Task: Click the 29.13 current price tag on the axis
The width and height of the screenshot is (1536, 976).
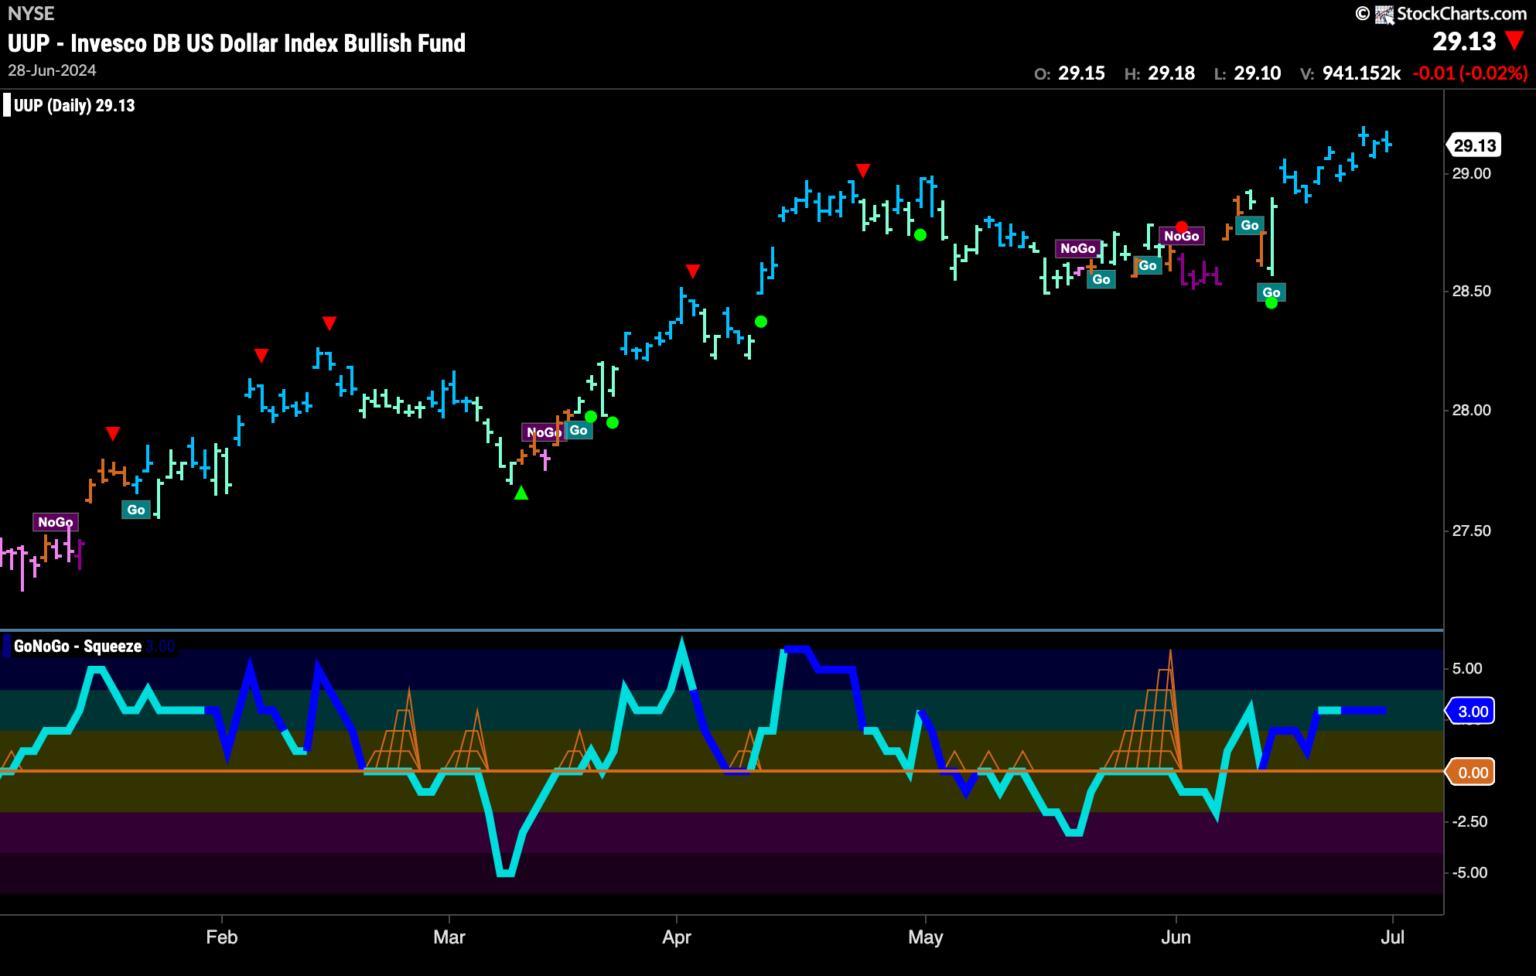Action: (1474, 146)
